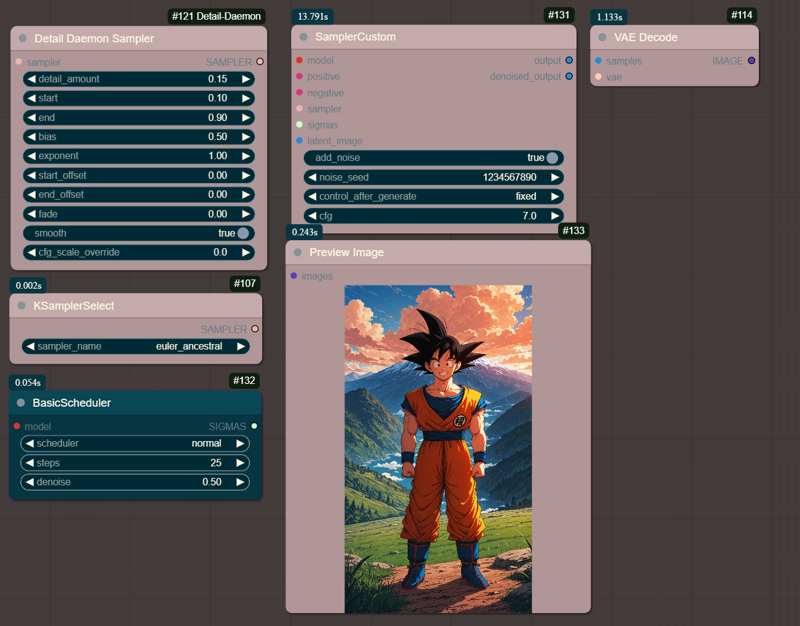Collapse the Detail Daemon Sampler node via its title dot

pyautogui.click(x=22, y=38)
